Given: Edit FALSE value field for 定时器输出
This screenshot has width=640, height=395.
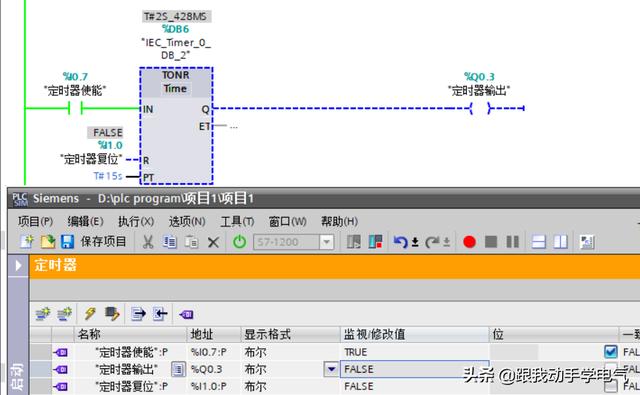Looking at the screenshot, I should click(x=415, y=369).
